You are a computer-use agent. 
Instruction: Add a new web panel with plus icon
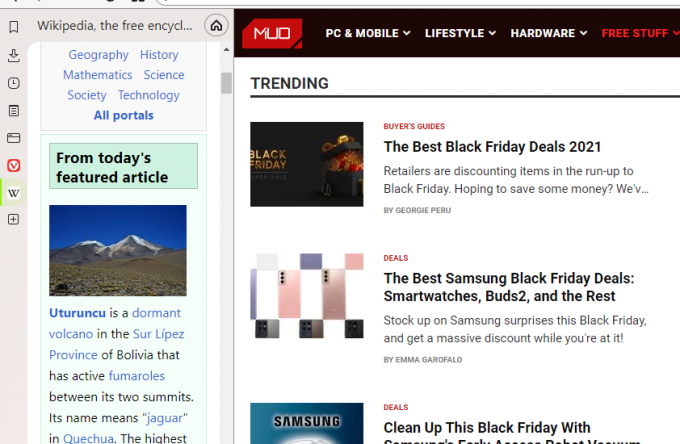pos(13,219)
